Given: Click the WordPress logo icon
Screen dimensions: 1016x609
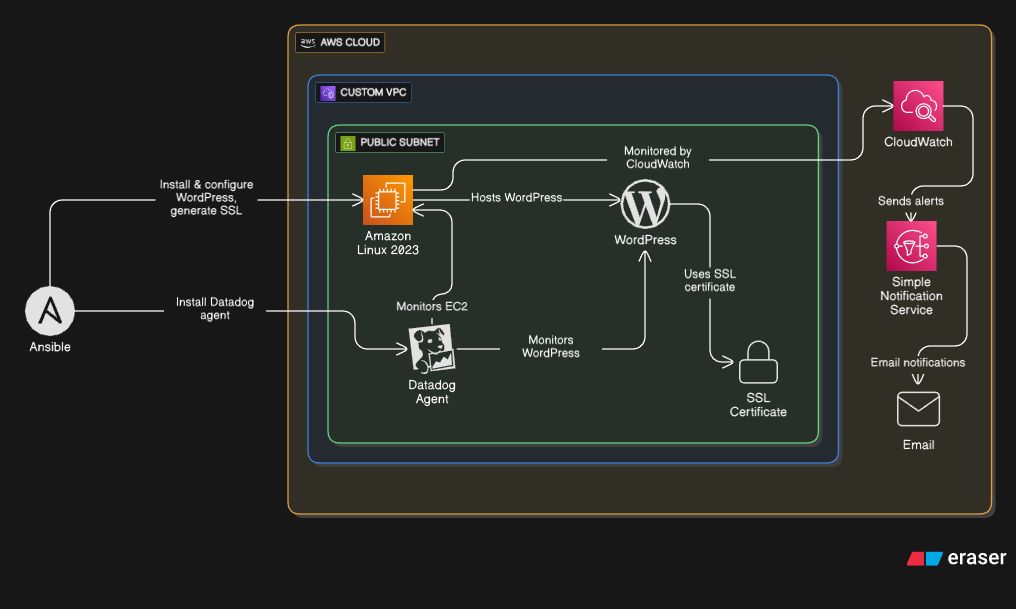Looking at the screenshot, I should click(x=645, y=204).
